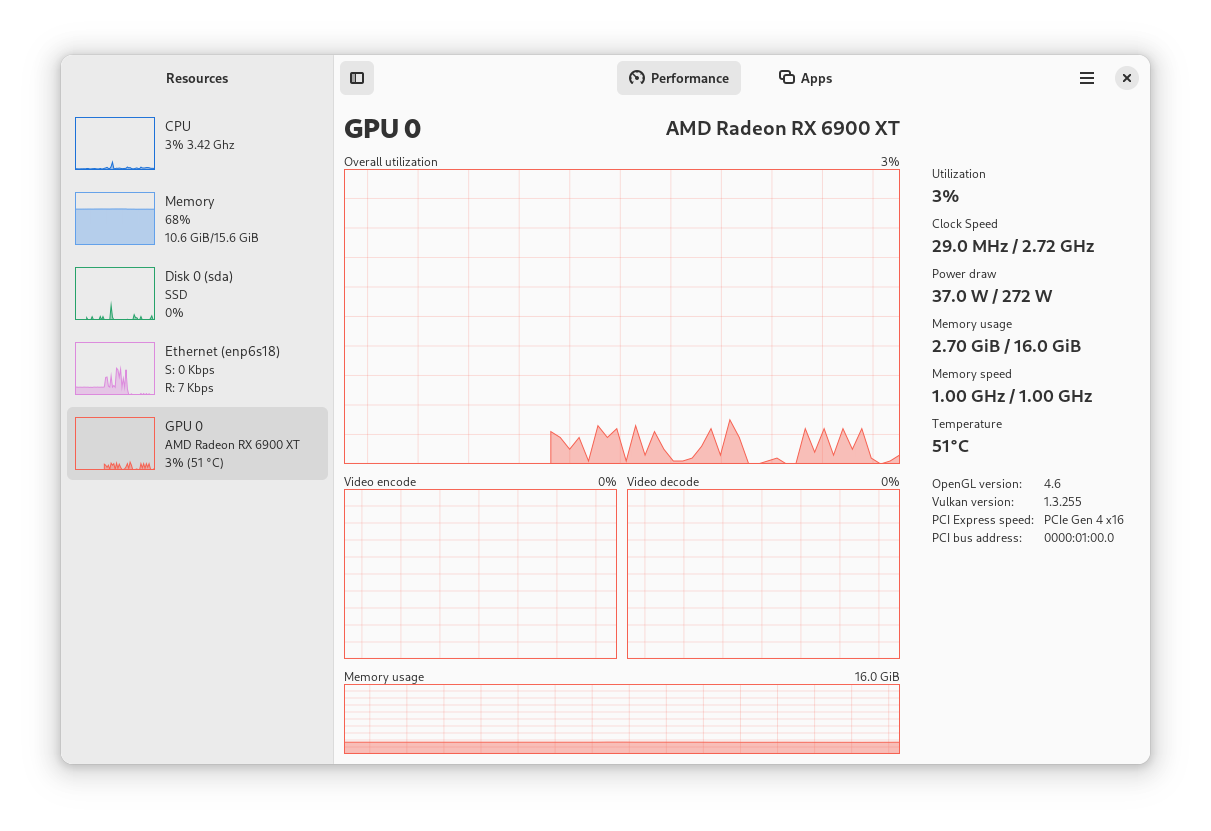Click the Memory usage graph

(622, 719)
